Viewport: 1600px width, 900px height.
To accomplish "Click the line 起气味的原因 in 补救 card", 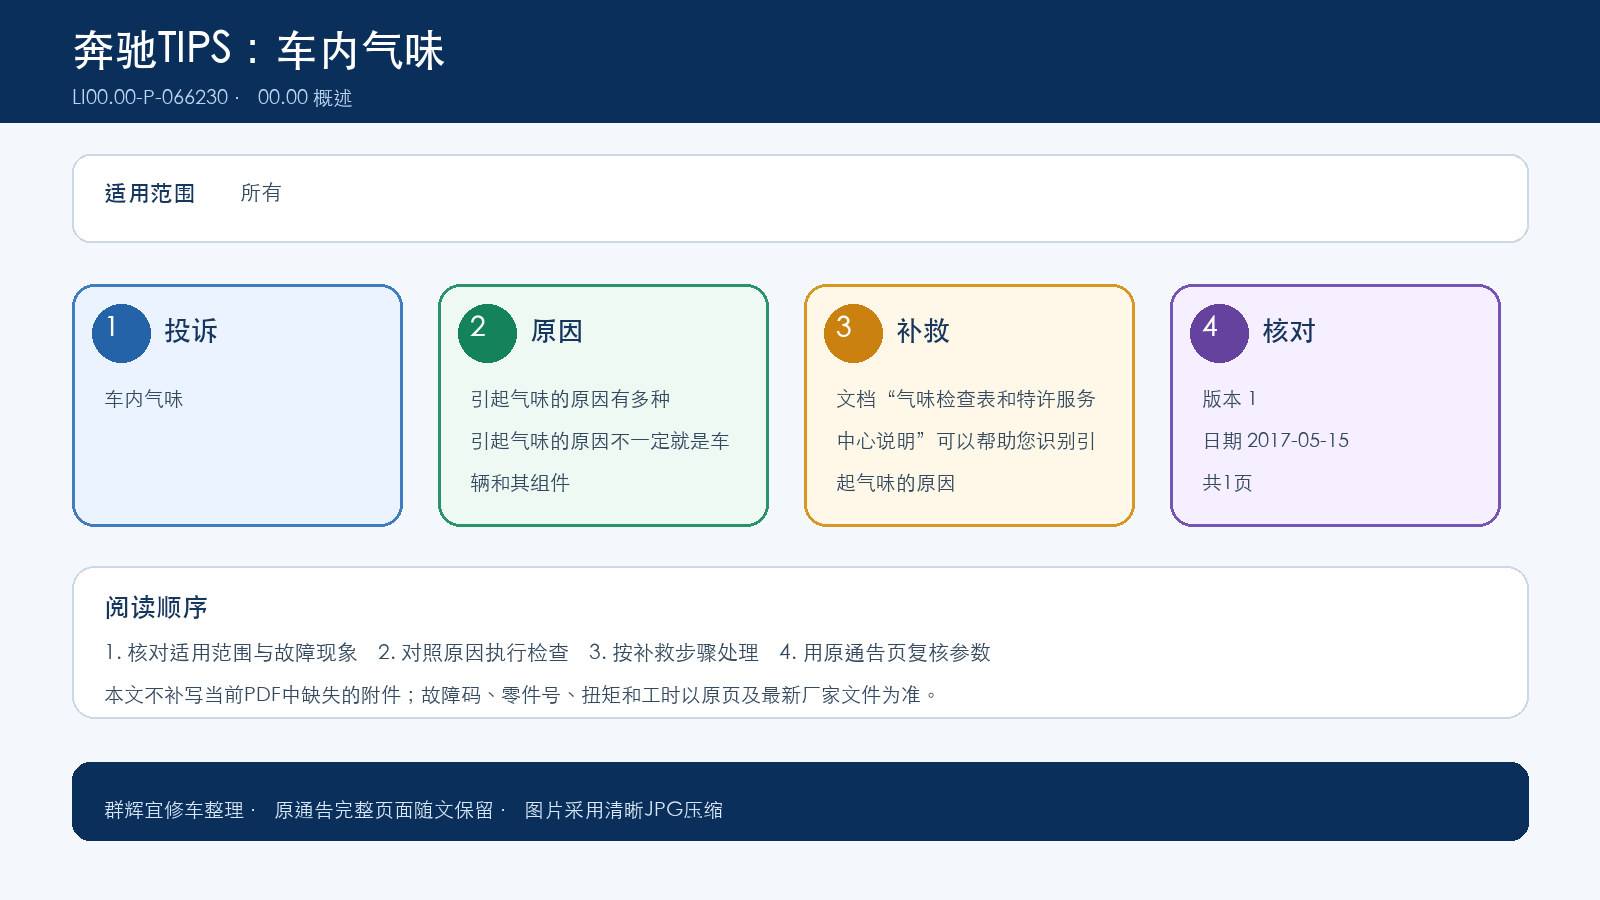I will (x=896, y=483).
